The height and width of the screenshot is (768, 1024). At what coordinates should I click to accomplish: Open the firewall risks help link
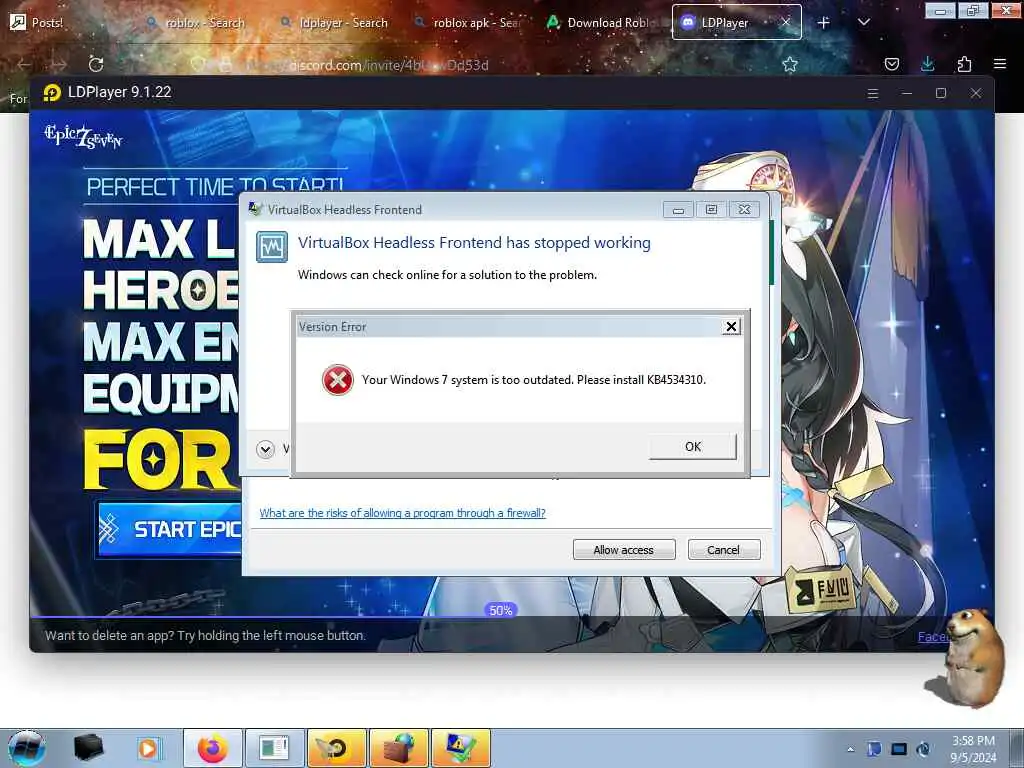[402, 513]
